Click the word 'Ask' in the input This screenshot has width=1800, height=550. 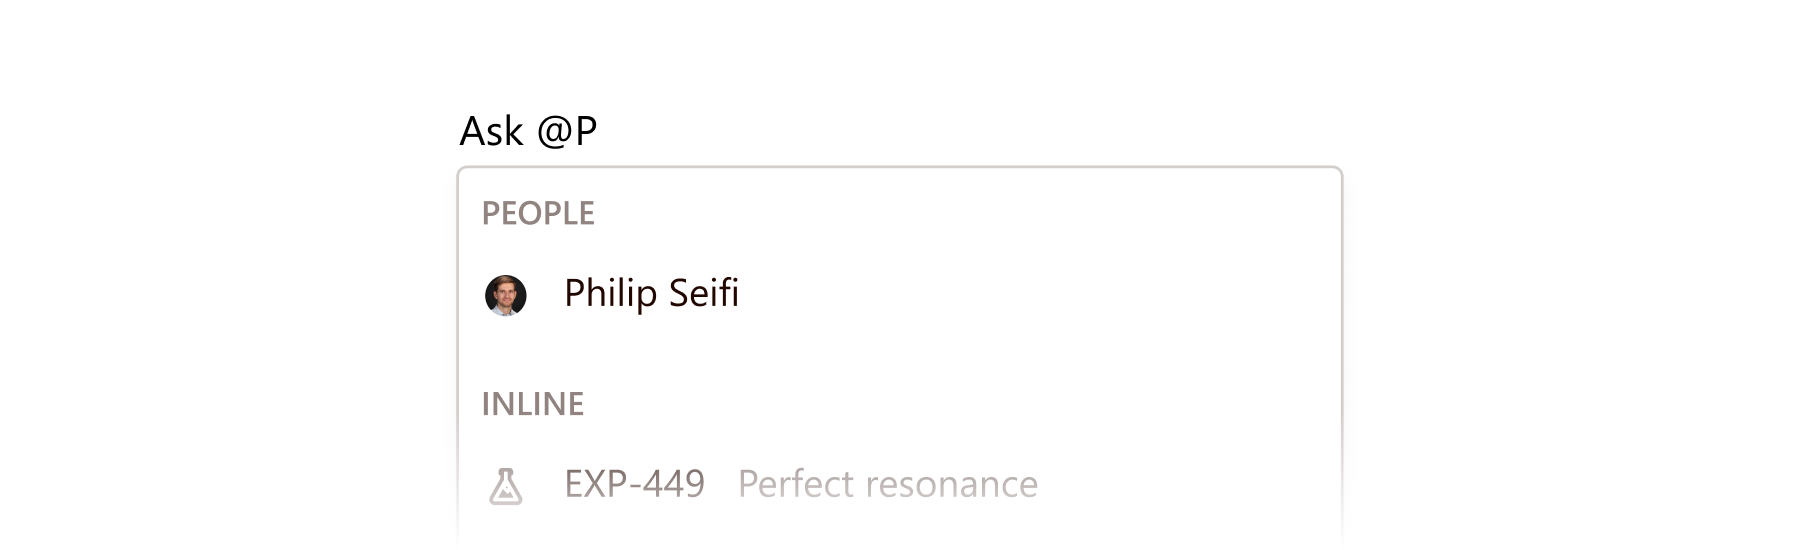(x=491, y=131)
